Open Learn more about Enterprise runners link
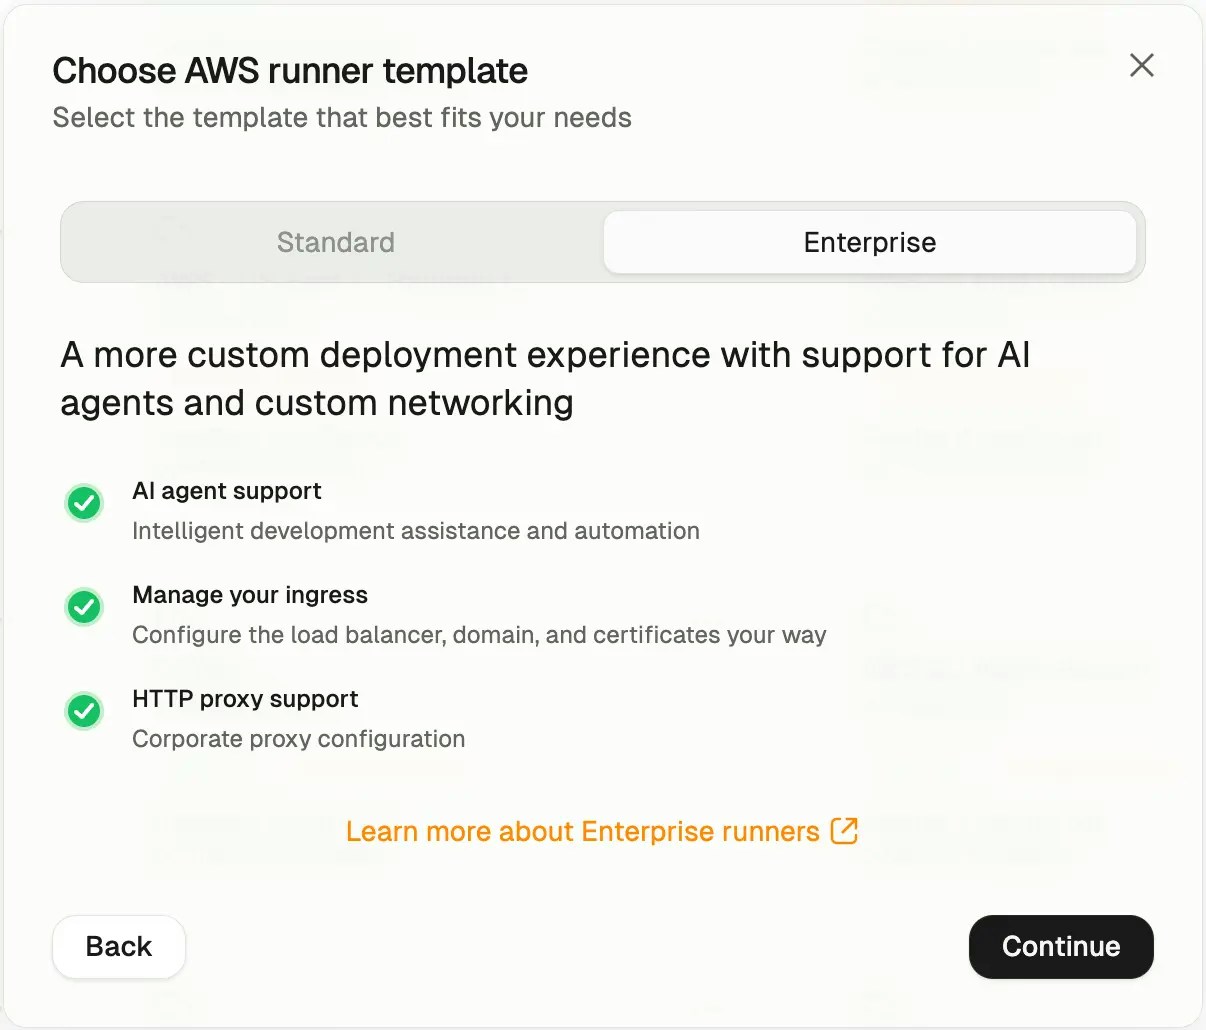The height and width of the screenshot is (1030, 1206). click(582, 831)
